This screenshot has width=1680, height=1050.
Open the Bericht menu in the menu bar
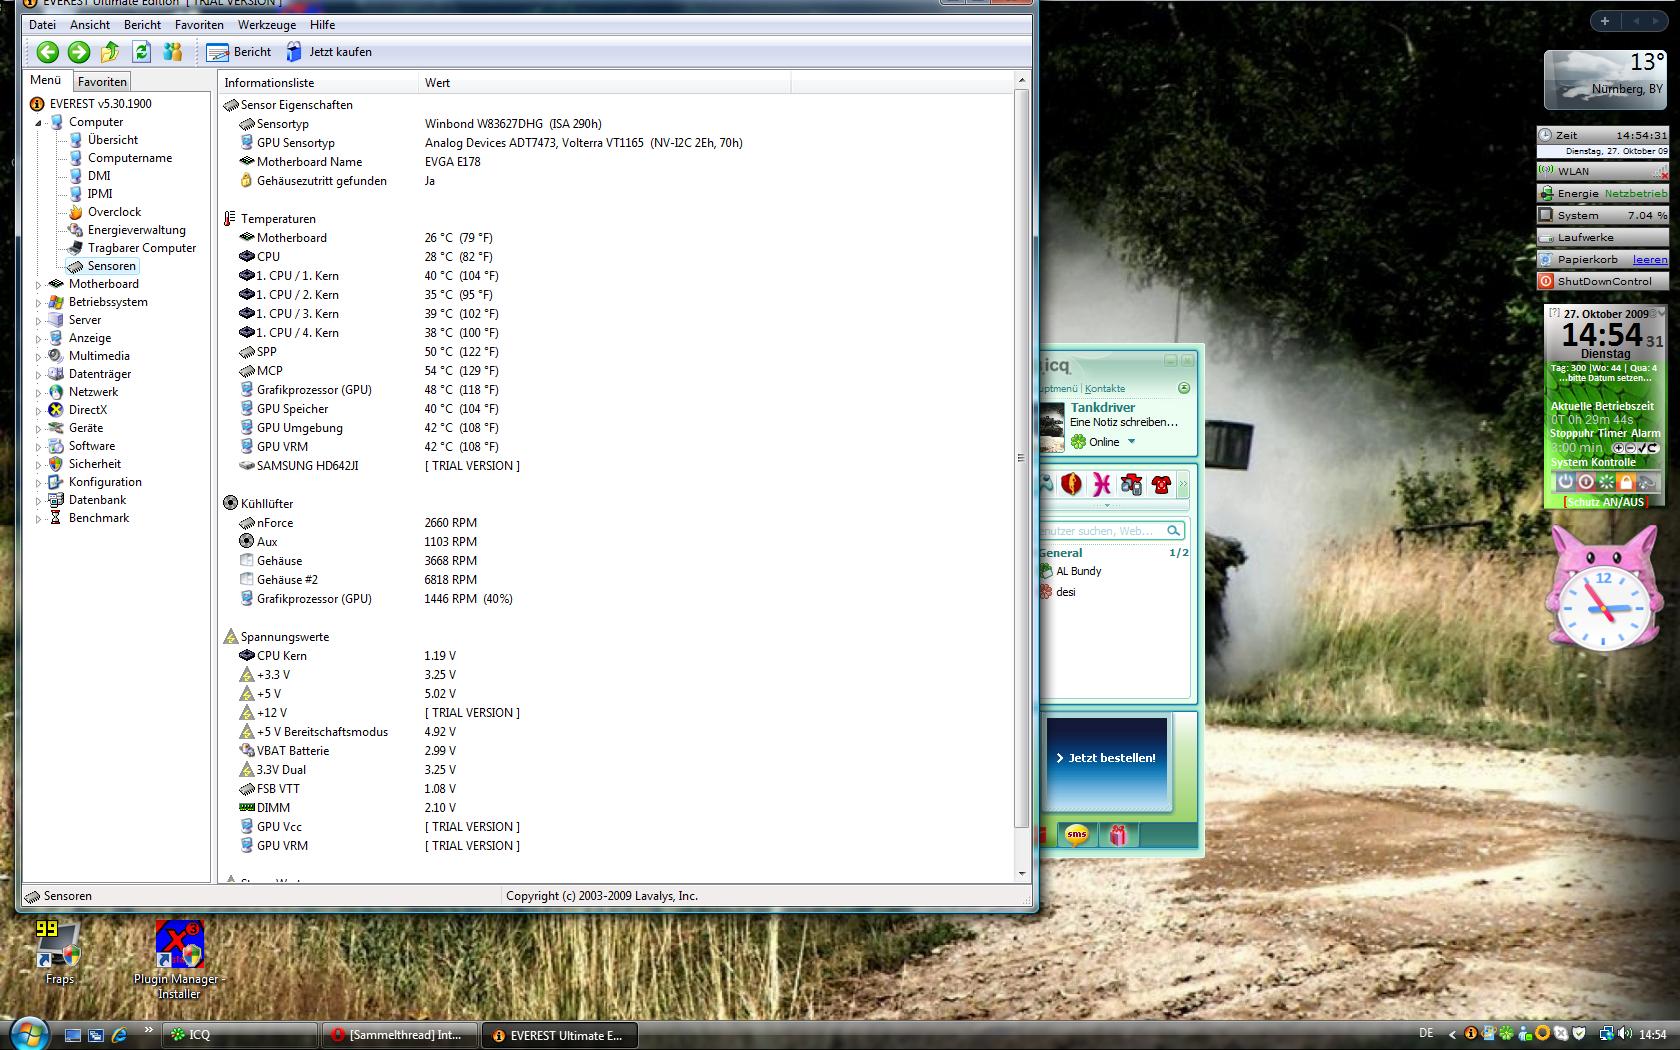point(142,25)
